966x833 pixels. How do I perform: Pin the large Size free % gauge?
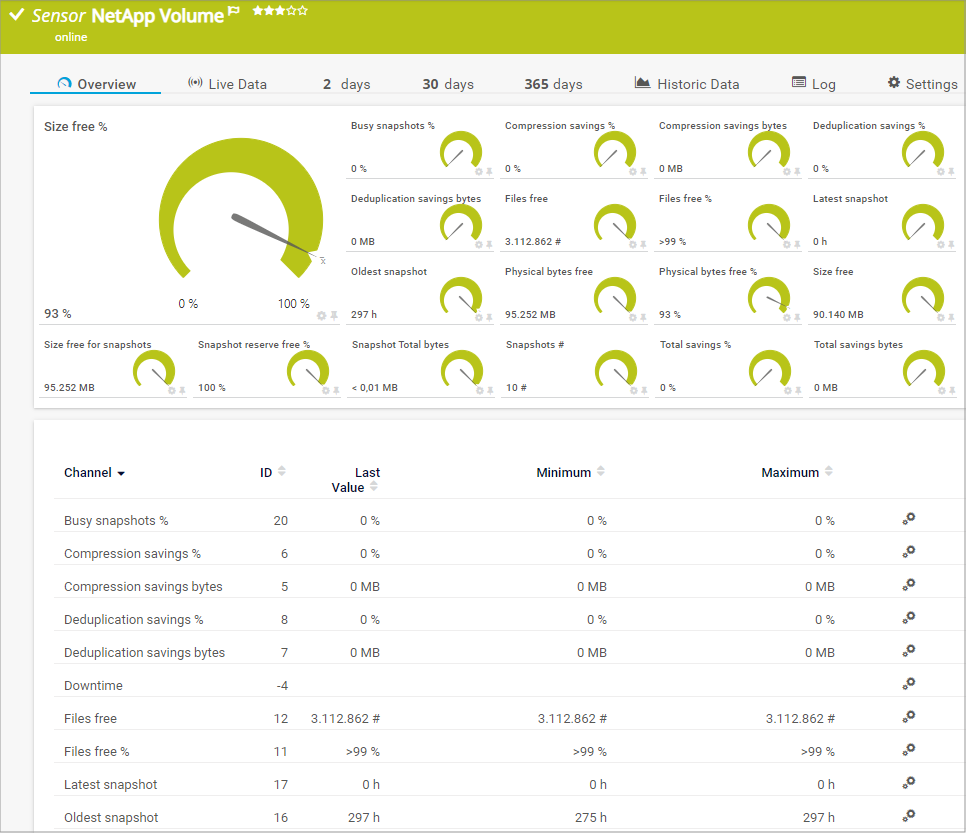coord(334,316)
